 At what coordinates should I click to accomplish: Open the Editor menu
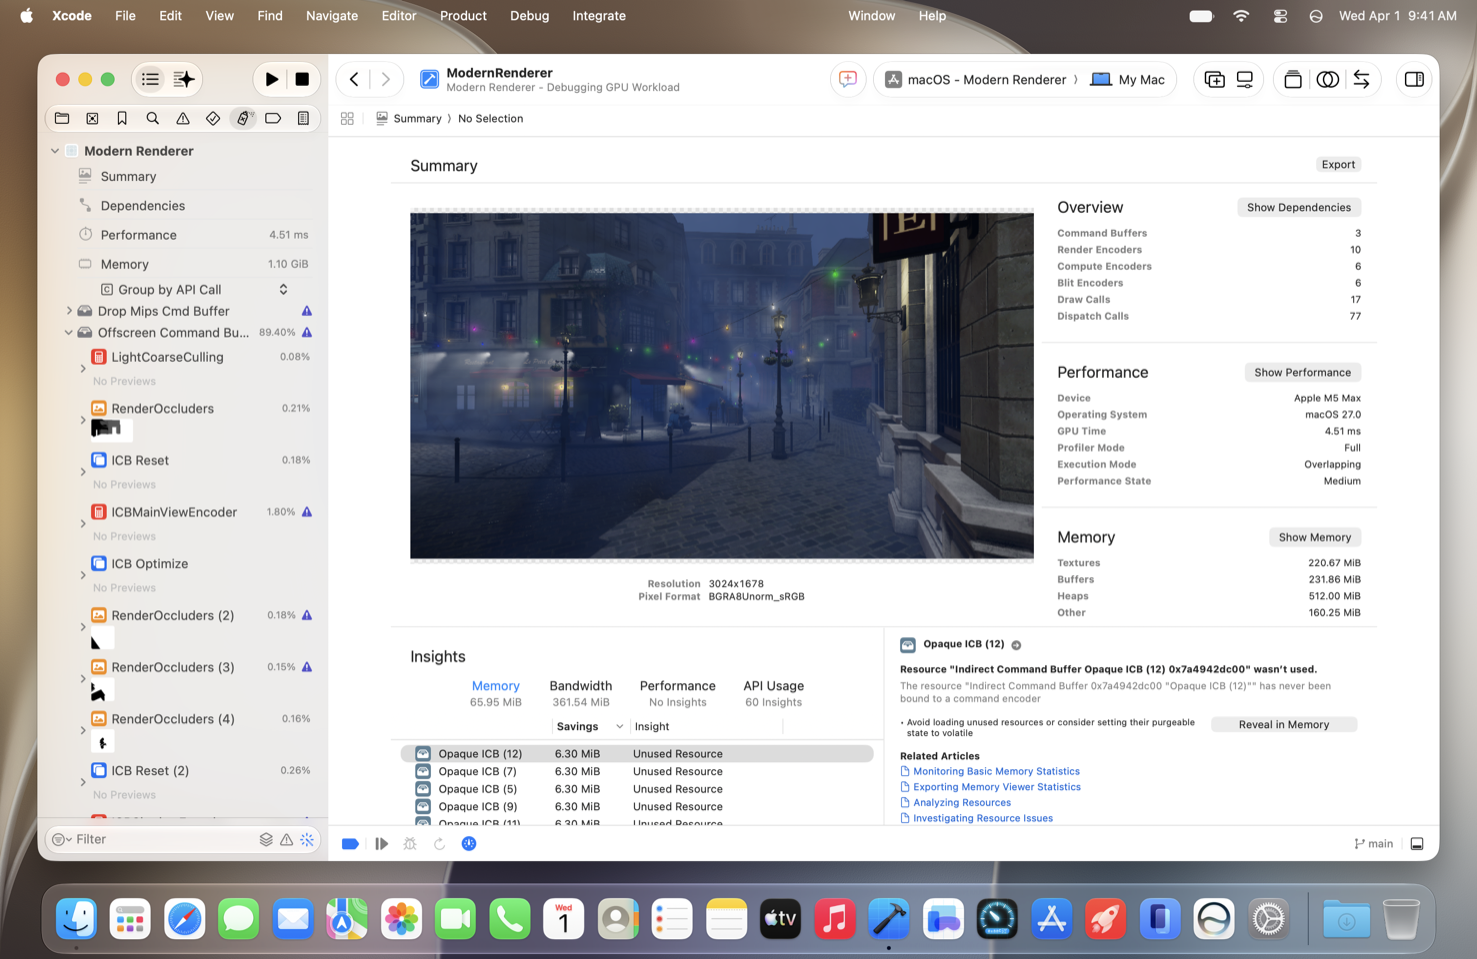click(398, 16)
